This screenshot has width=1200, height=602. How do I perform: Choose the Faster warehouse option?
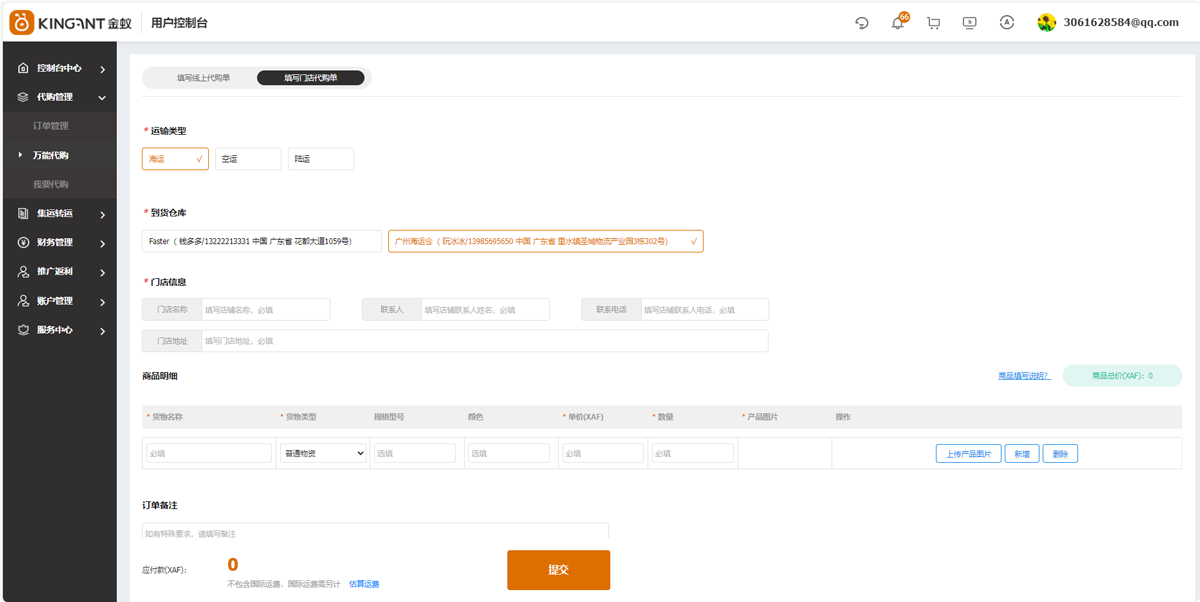tap(261, 241)
